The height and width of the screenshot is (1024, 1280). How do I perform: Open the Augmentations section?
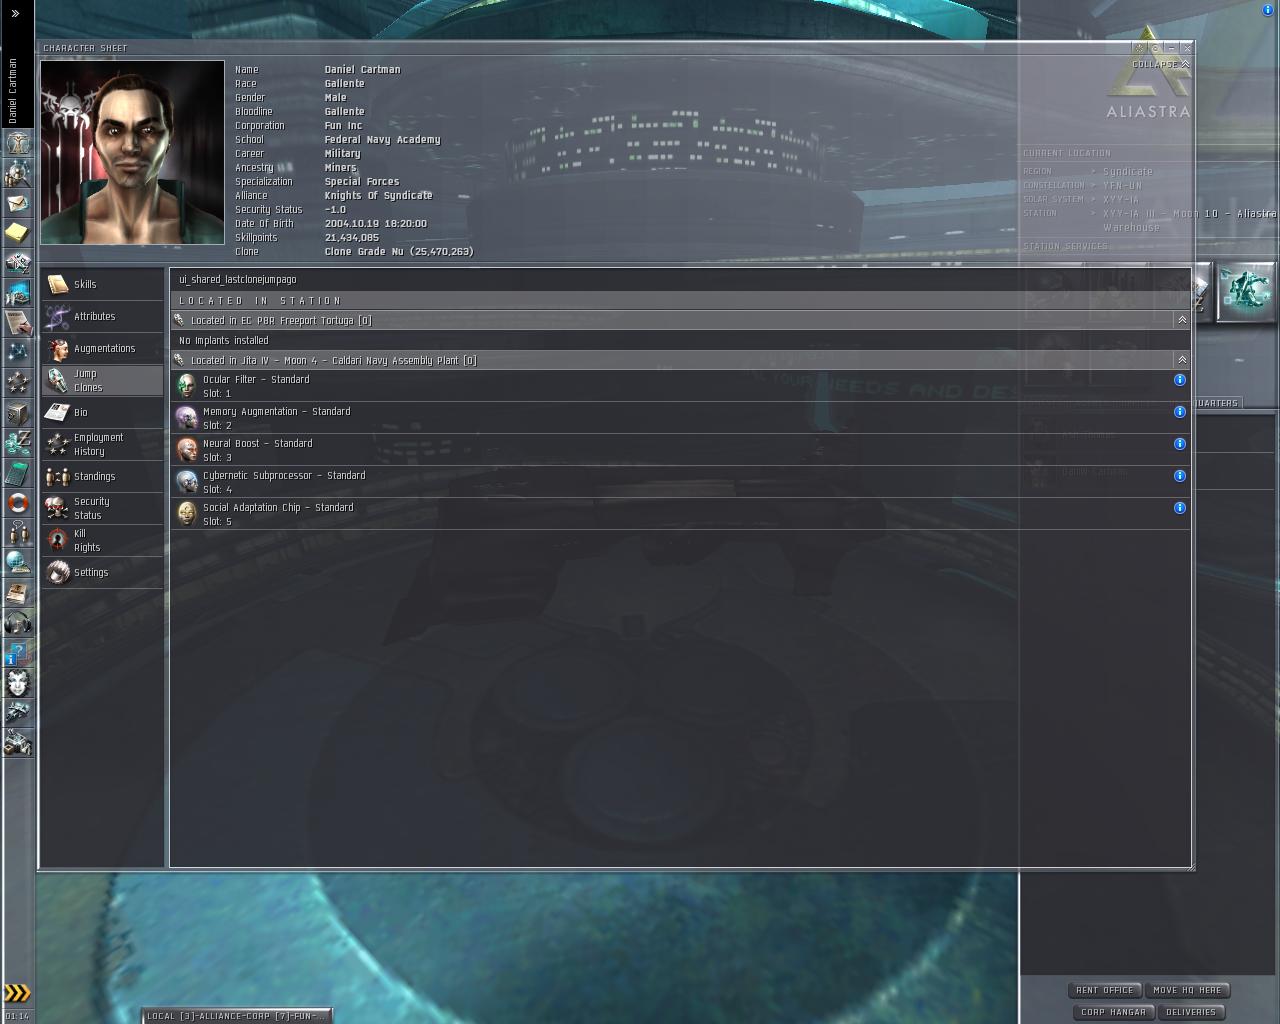(x=102, y=348)
